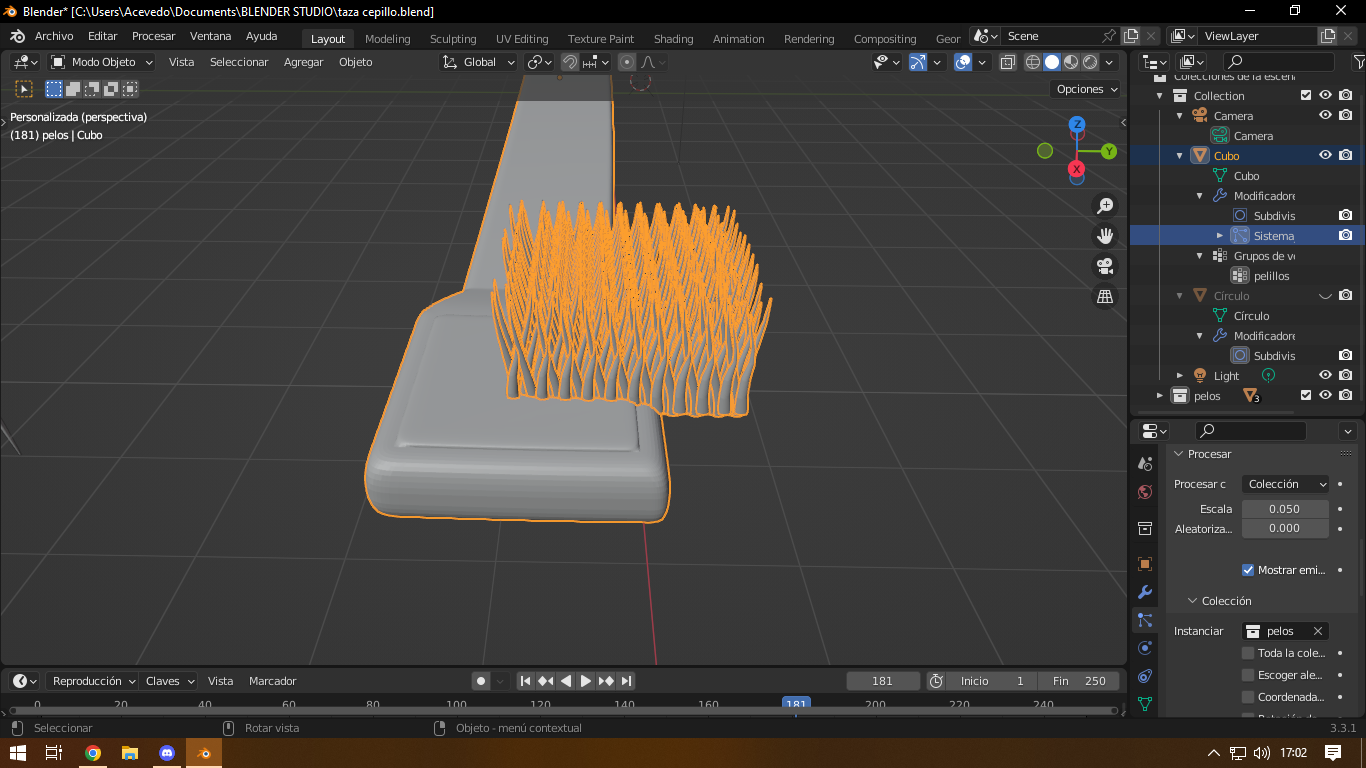
Task: Open the Reproducción timeline dropdown
Action: click(x=94, y=681)
